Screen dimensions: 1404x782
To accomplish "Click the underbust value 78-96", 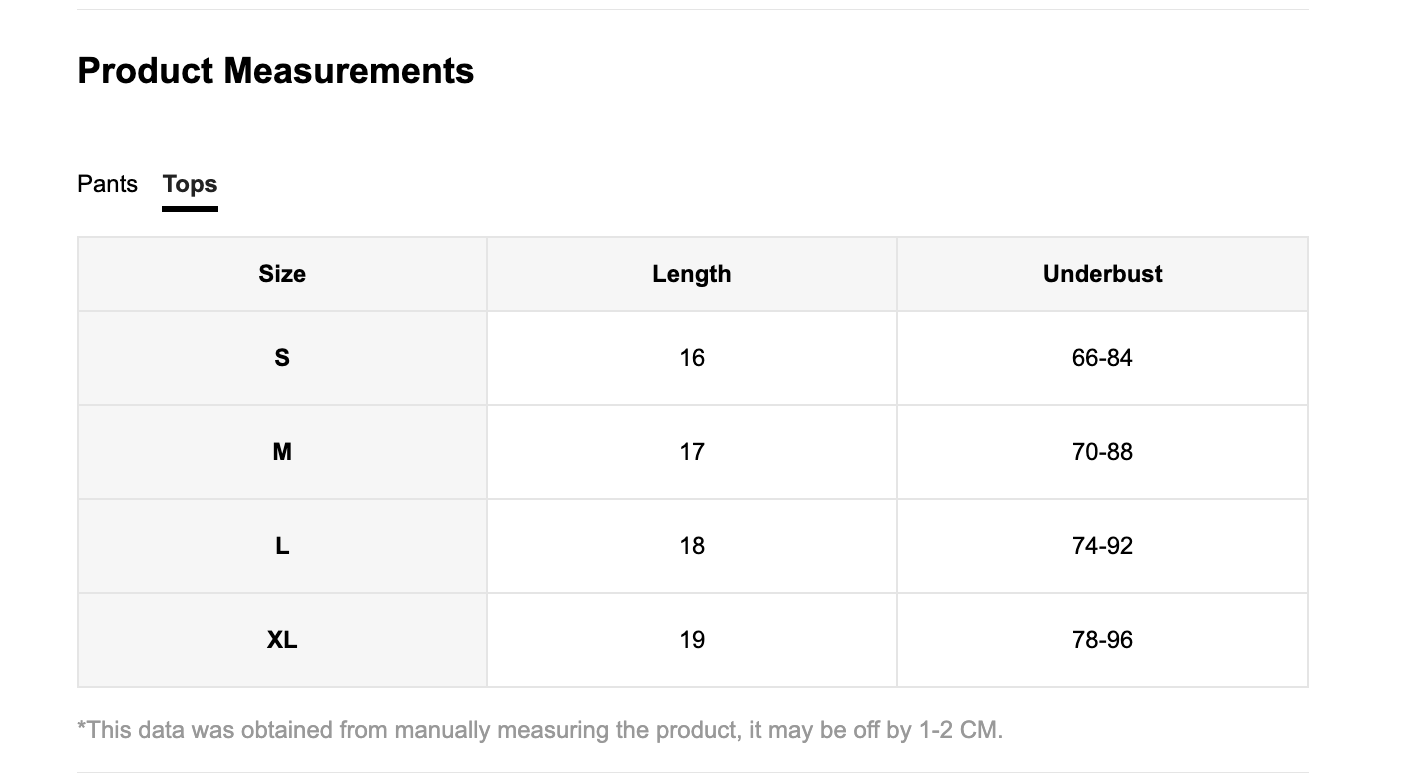I will (x=1102, y=640).
